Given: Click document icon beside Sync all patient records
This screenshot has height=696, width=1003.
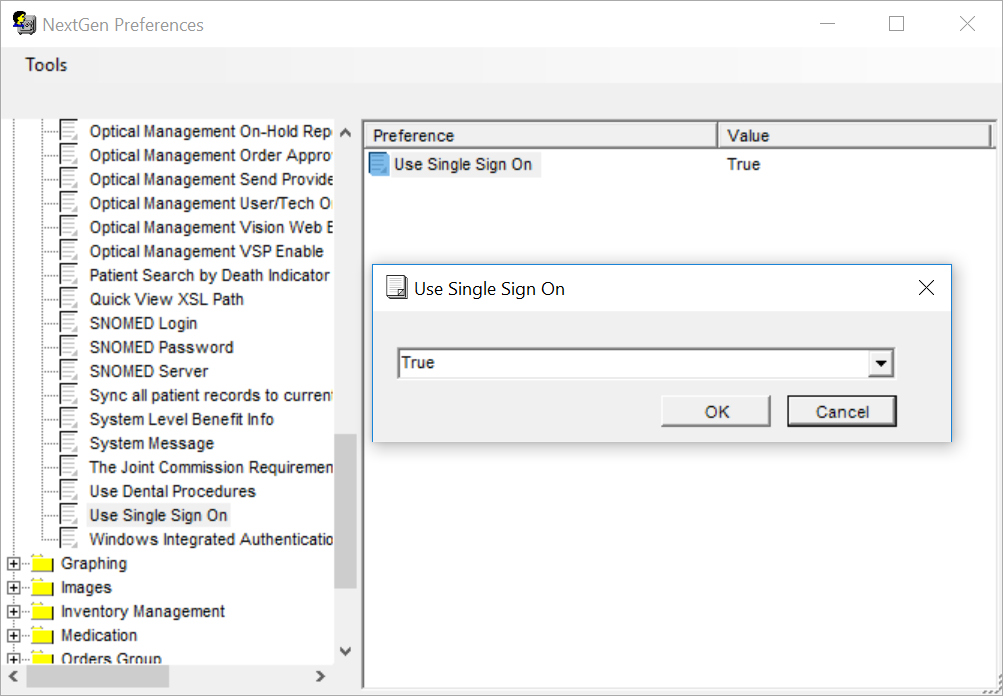Looking at the screenshot, I should (68, 395).
